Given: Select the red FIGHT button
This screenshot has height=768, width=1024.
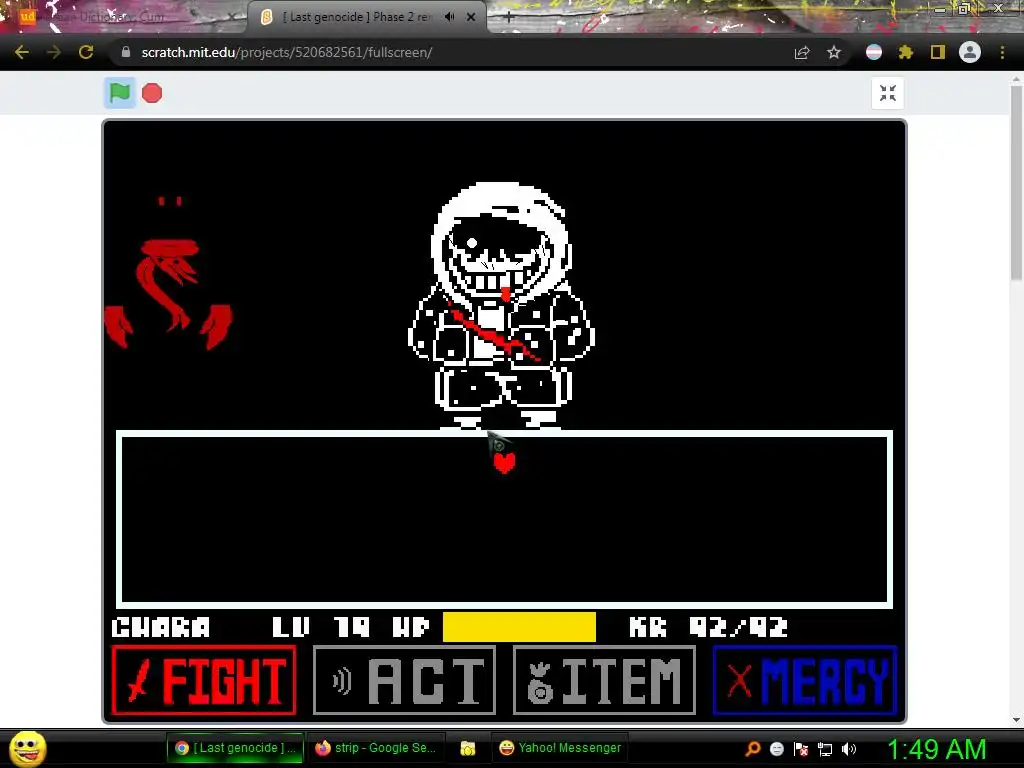Looking at the screenshot, I should click(x=204, y=680).
